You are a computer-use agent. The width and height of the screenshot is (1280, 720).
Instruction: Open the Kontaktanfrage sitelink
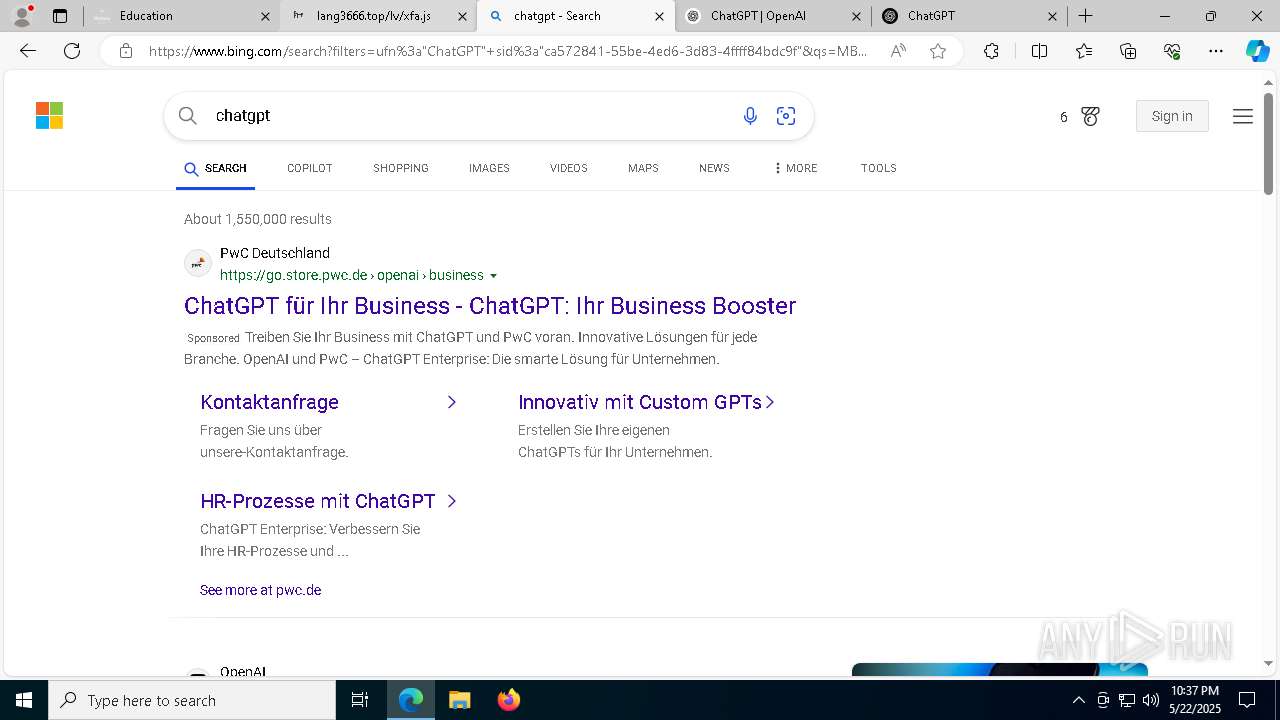click(269, 402)
